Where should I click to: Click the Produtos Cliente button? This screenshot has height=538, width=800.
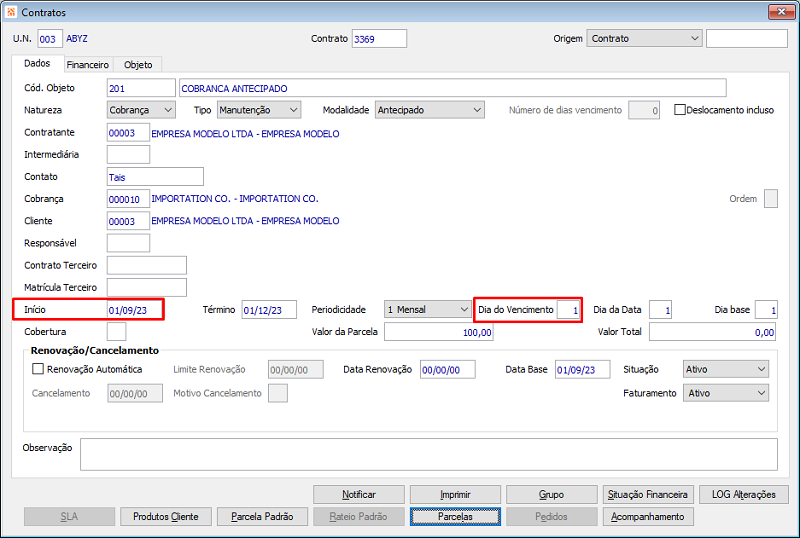click(x=166, y=517)
